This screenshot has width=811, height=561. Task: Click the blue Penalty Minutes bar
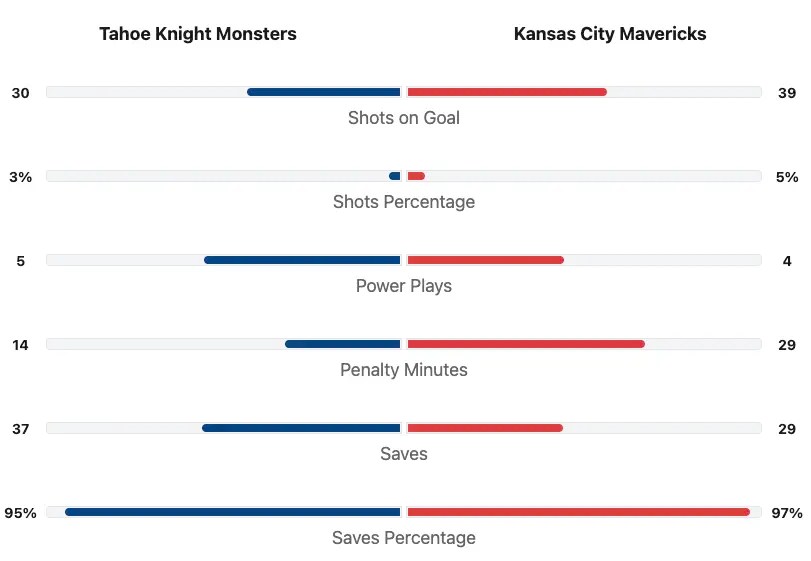coord(343,344)
